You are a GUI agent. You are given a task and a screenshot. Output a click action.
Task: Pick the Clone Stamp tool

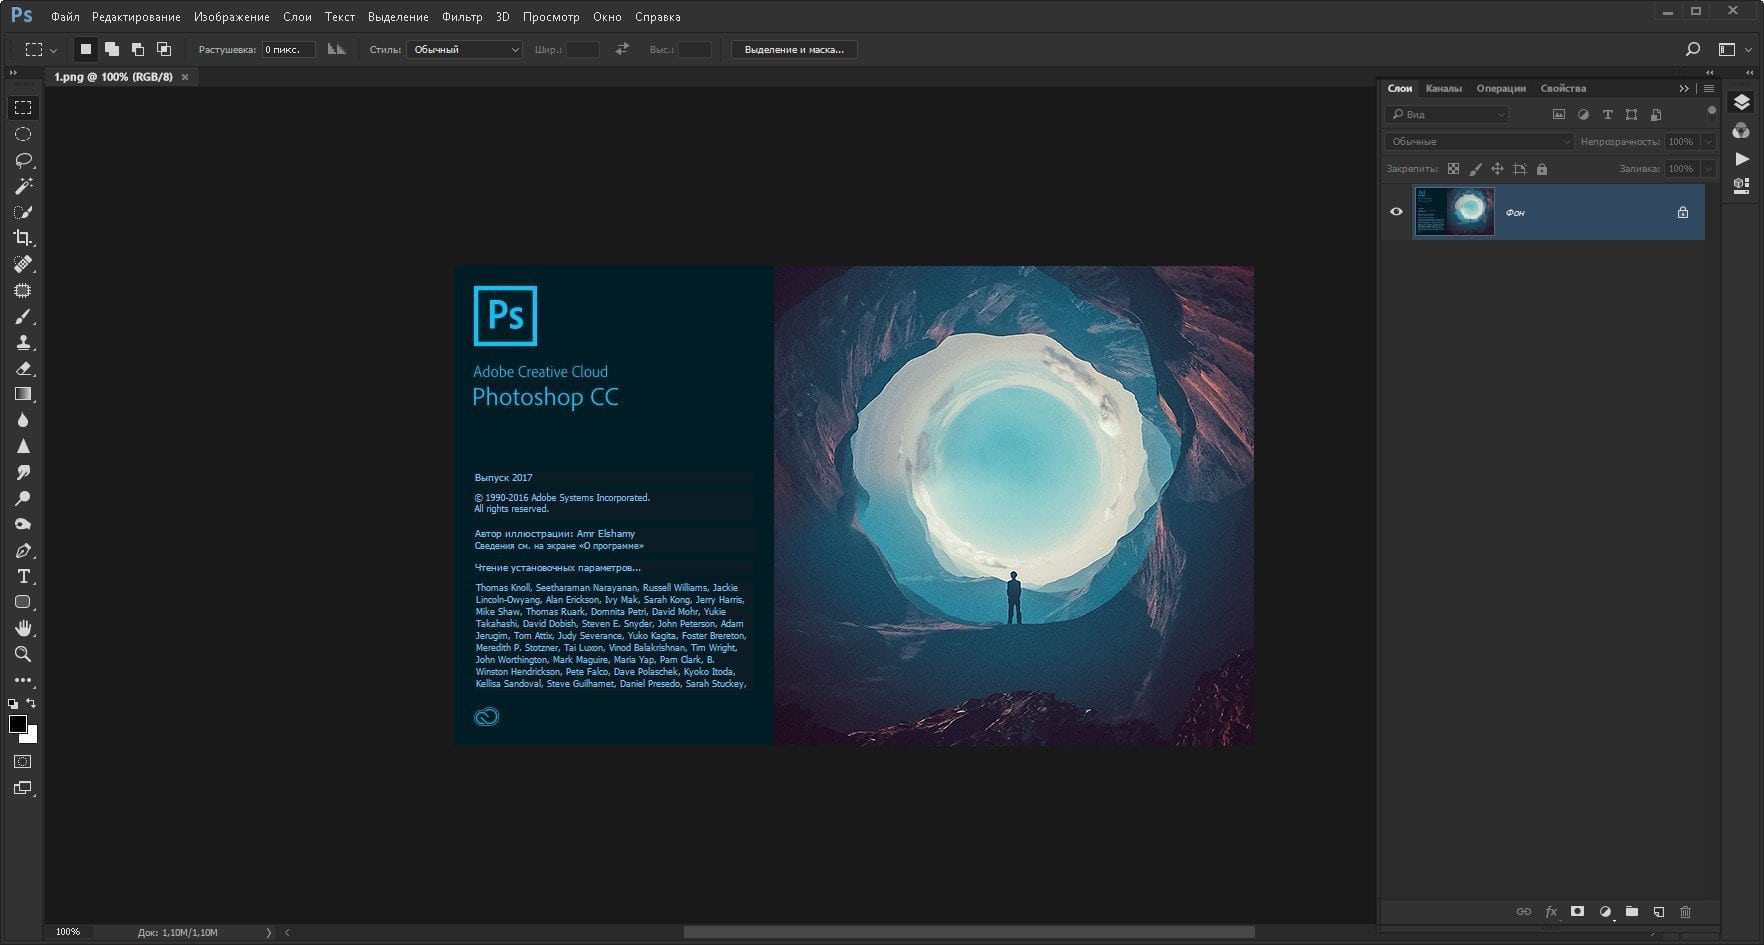coord(23,342)
